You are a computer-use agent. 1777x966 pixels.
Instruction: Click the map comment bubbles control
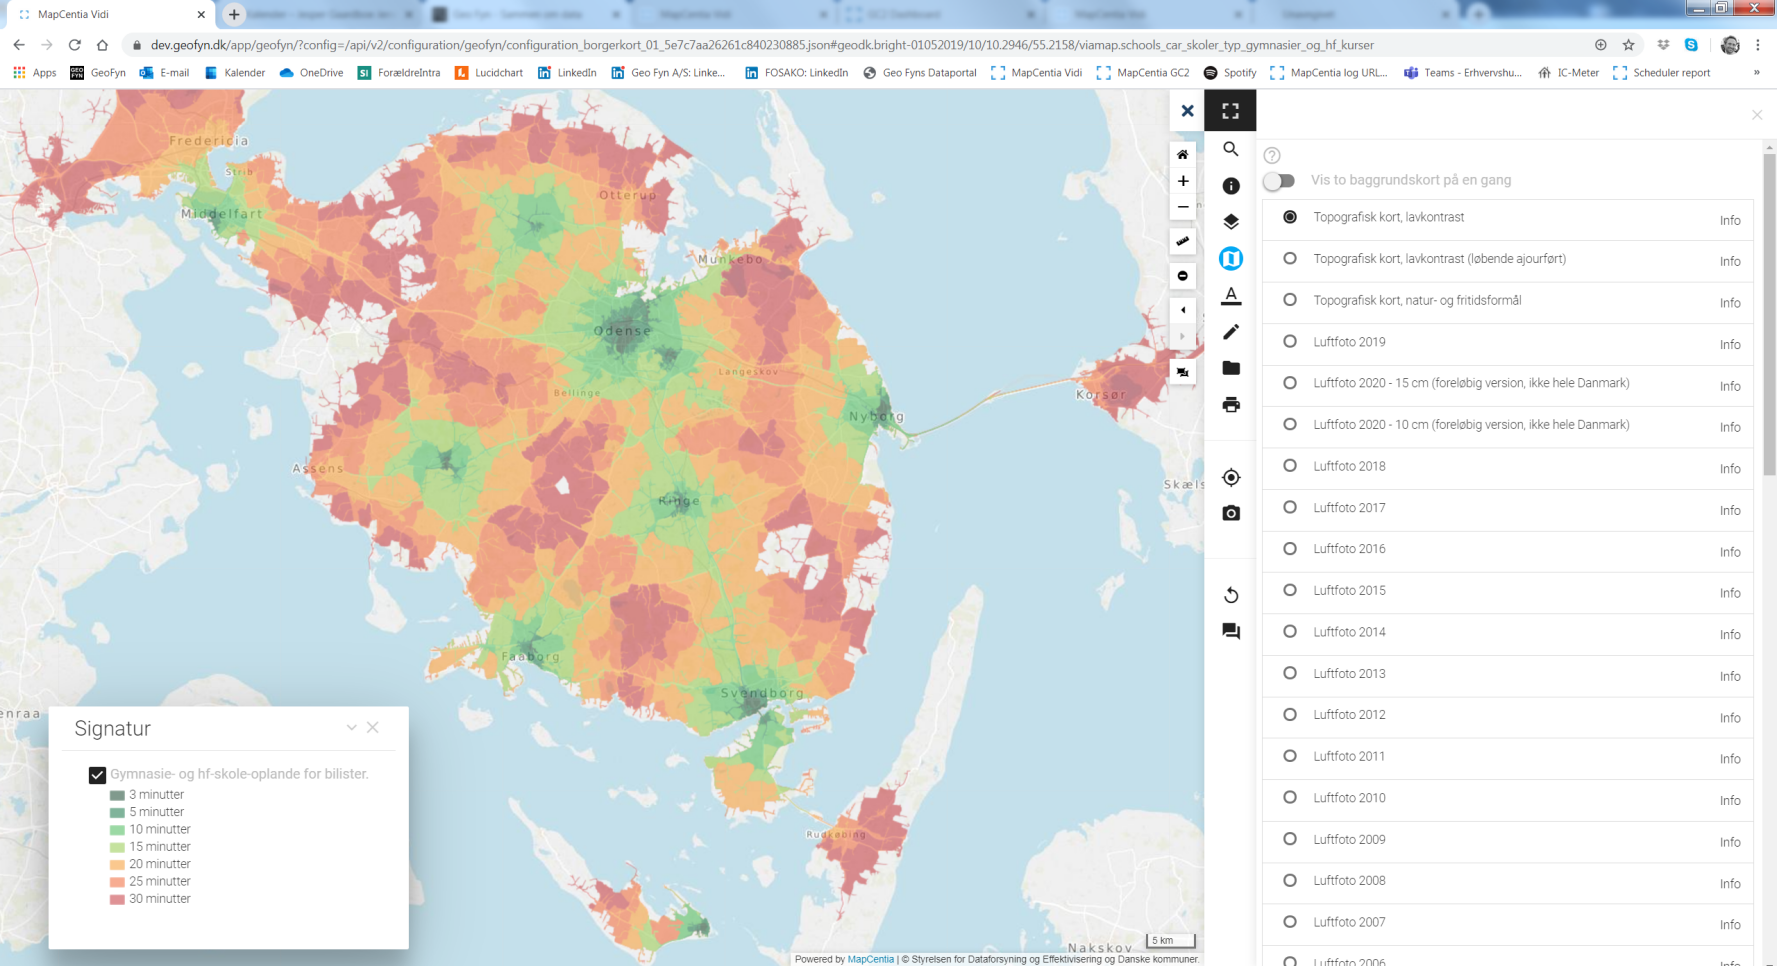tap(1183, 372)
